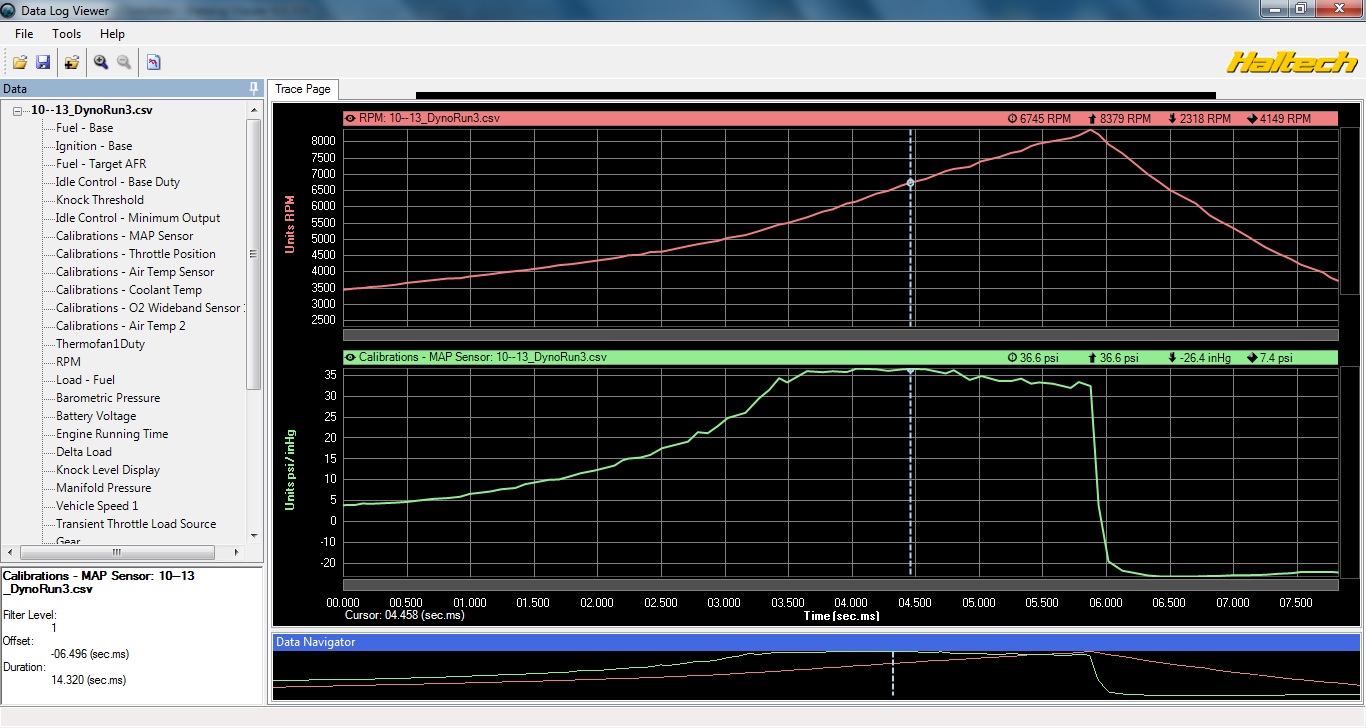Pin the Data panel with the pushpin icon
Screen dimensions: 1366x728
[x=254, y=88]
